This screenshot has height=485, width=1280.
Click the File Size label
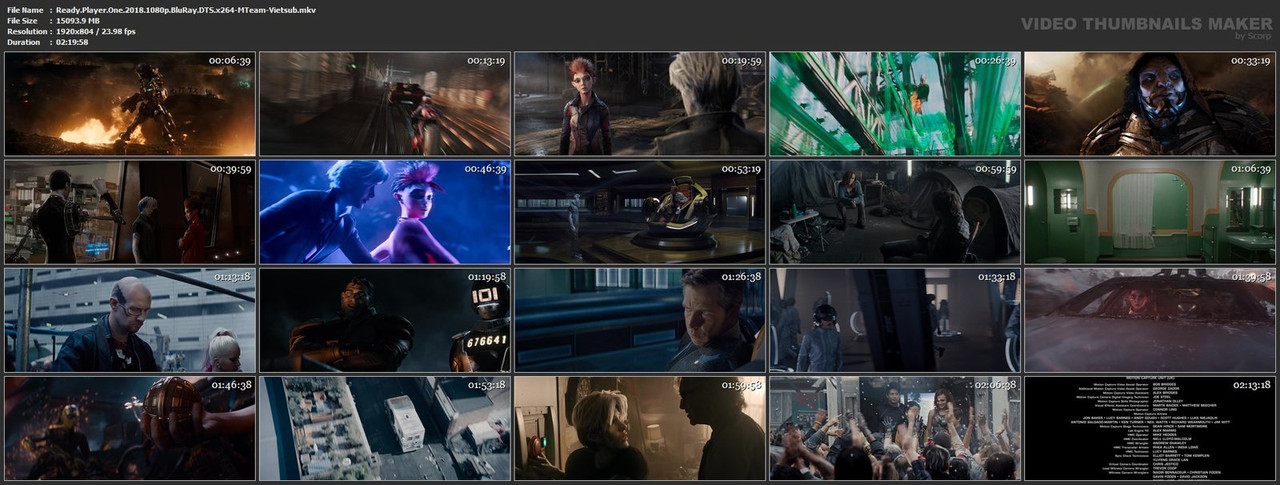click(22, 20)
